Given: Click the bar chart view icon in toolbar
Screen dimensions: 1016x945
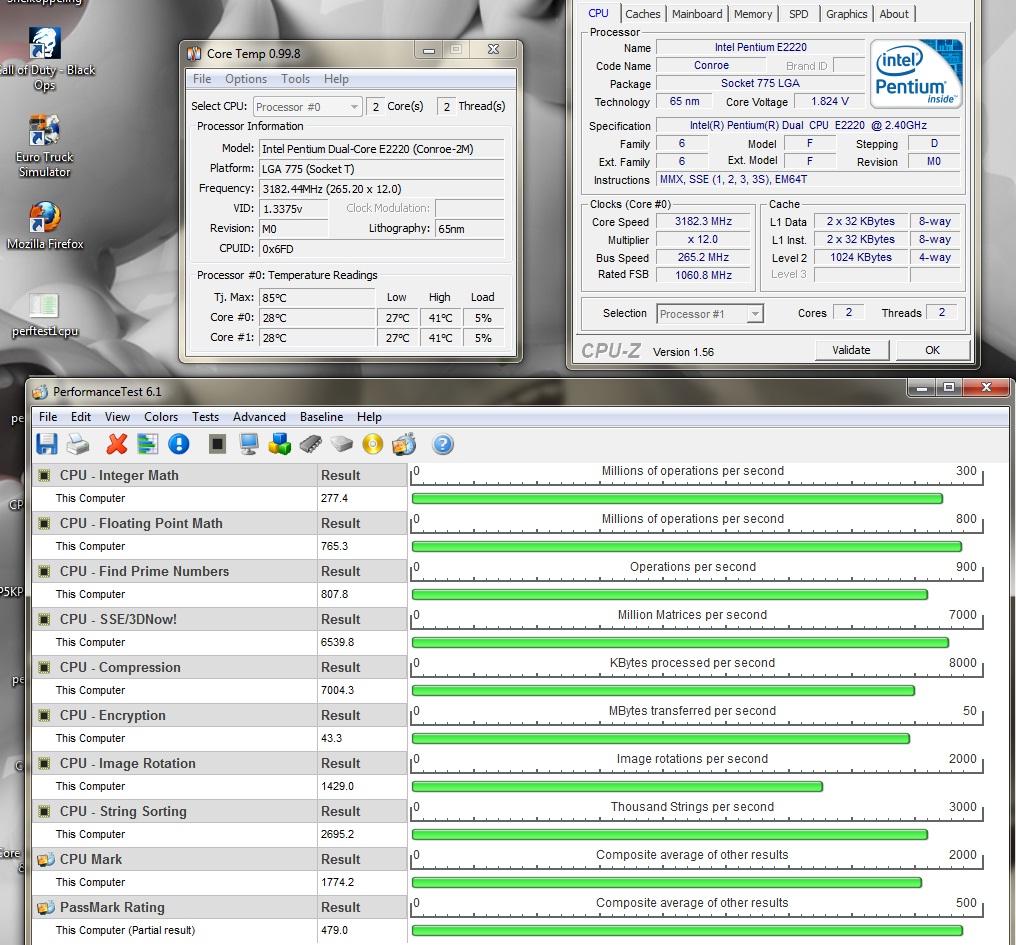Looking at the screenshot, I should pos(148,445).
